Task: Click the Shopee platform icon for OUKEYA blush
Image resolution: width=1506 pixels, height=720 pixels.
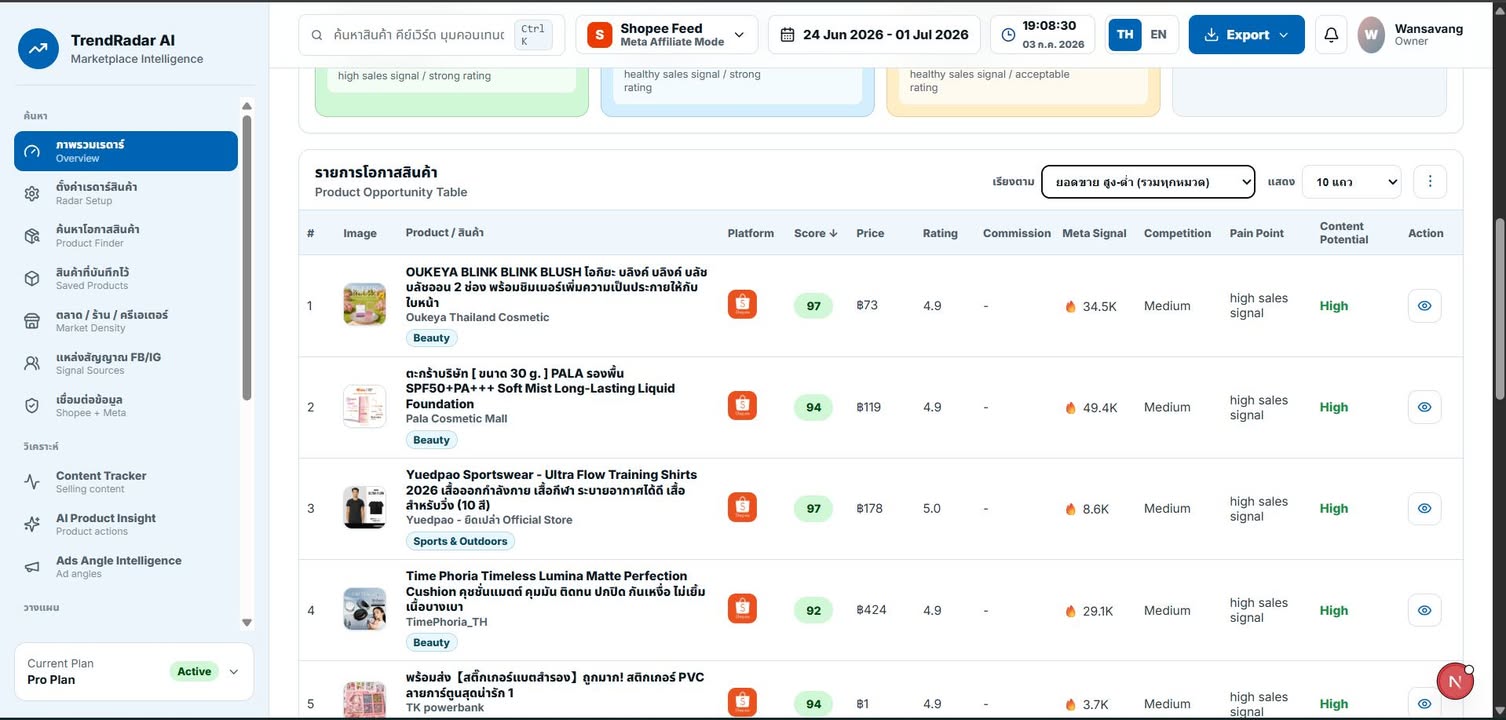Action: [x=742, y=305]
